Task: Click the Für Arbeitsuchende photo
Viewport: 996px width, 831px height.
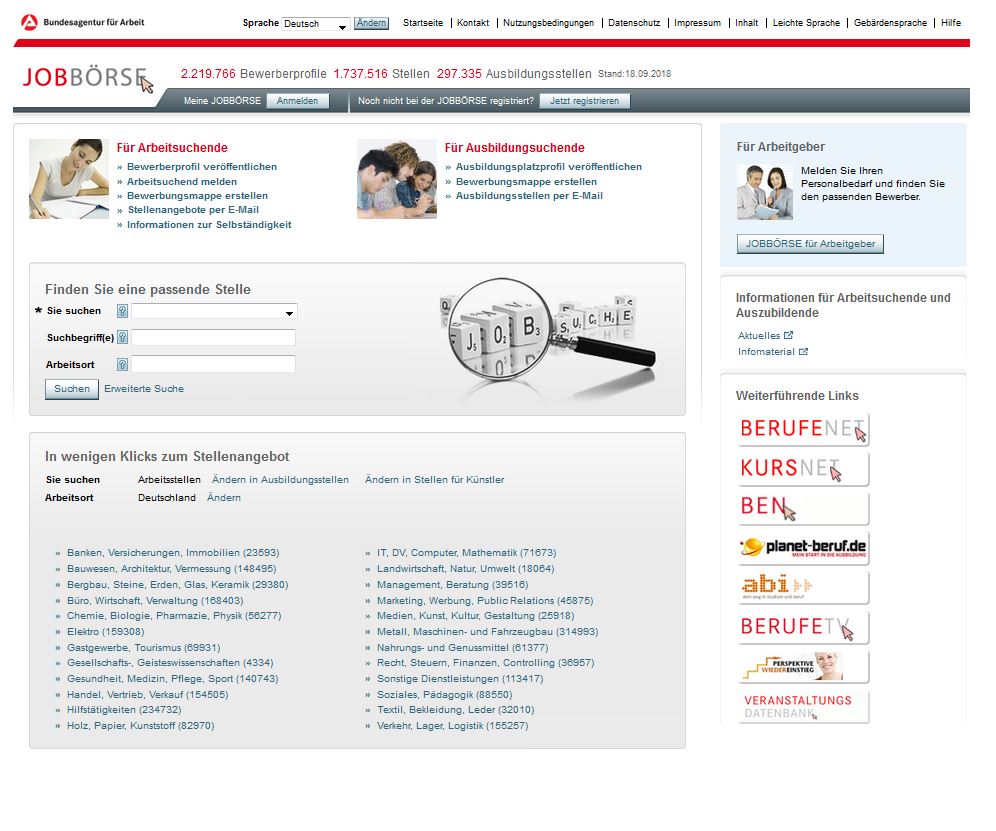Action: coord(69,179)
